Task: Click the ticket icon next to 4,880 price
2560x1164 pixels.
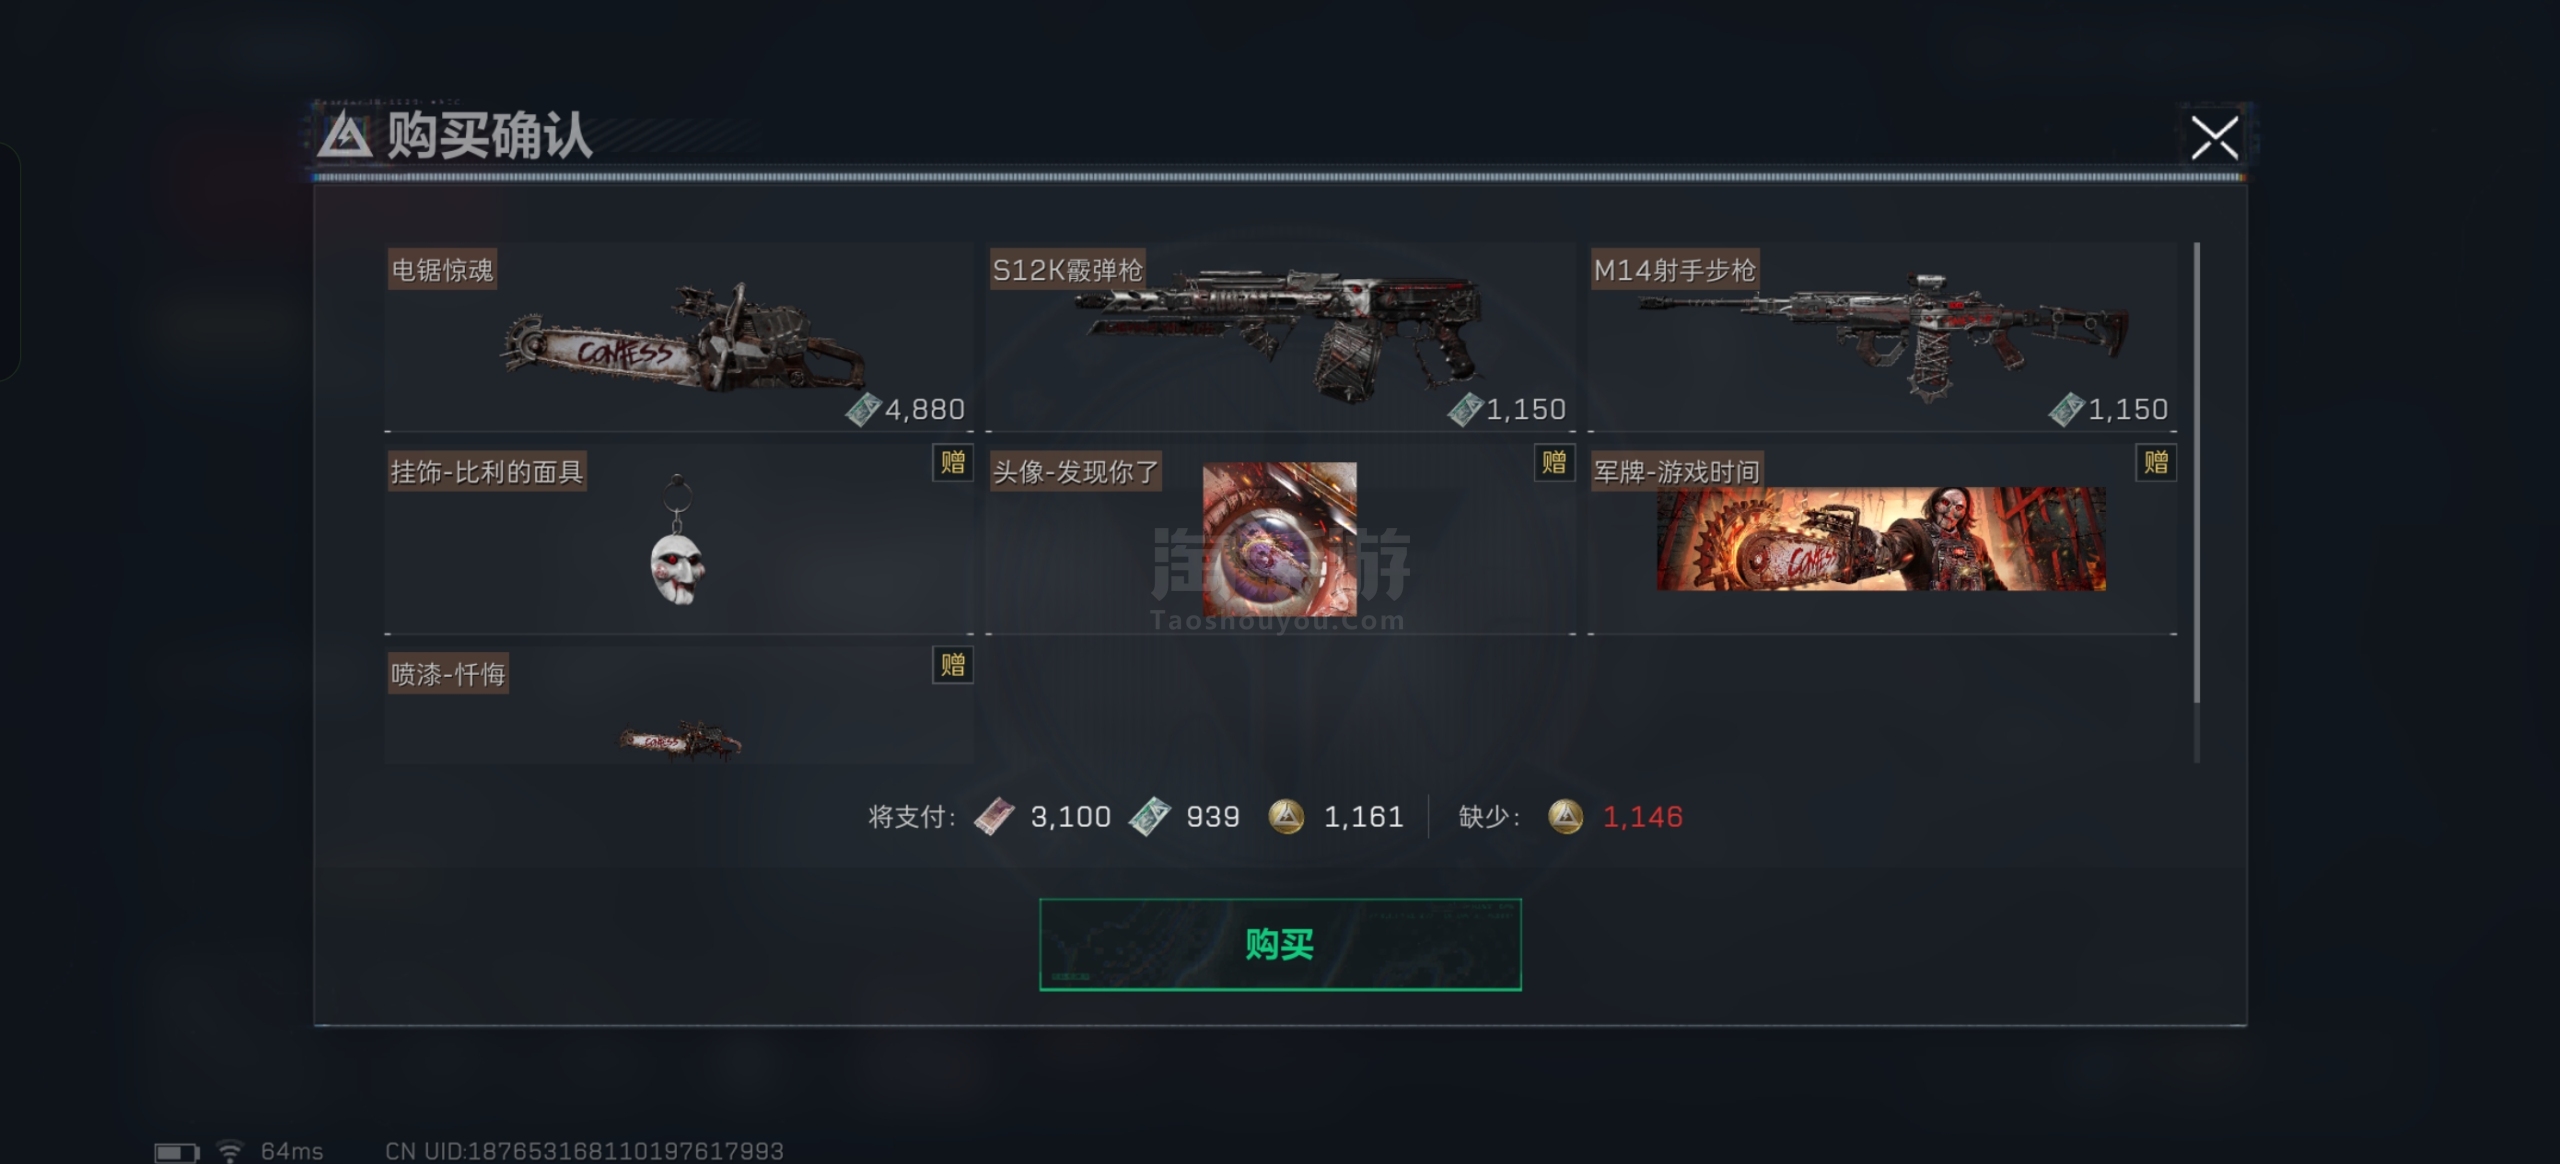Action: point(863,409)
